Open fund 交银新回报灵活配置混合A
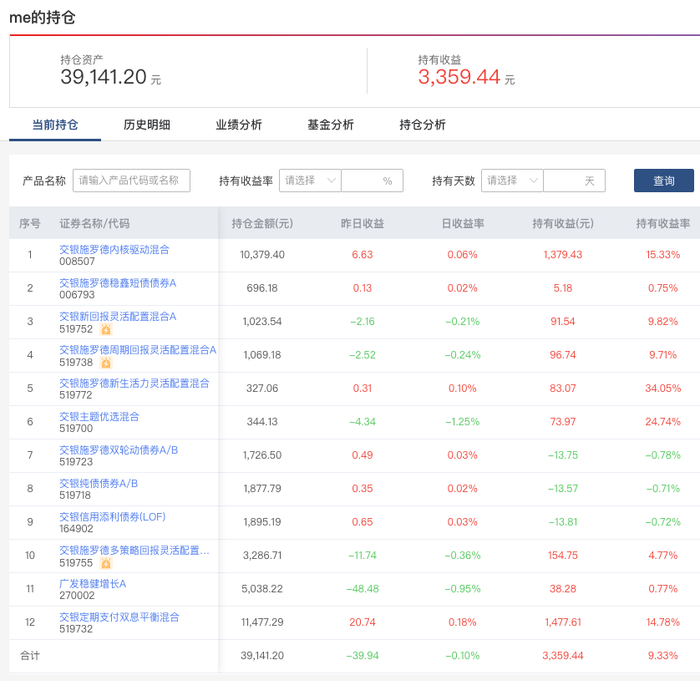 pyautogui.click(x=118, y=317)
